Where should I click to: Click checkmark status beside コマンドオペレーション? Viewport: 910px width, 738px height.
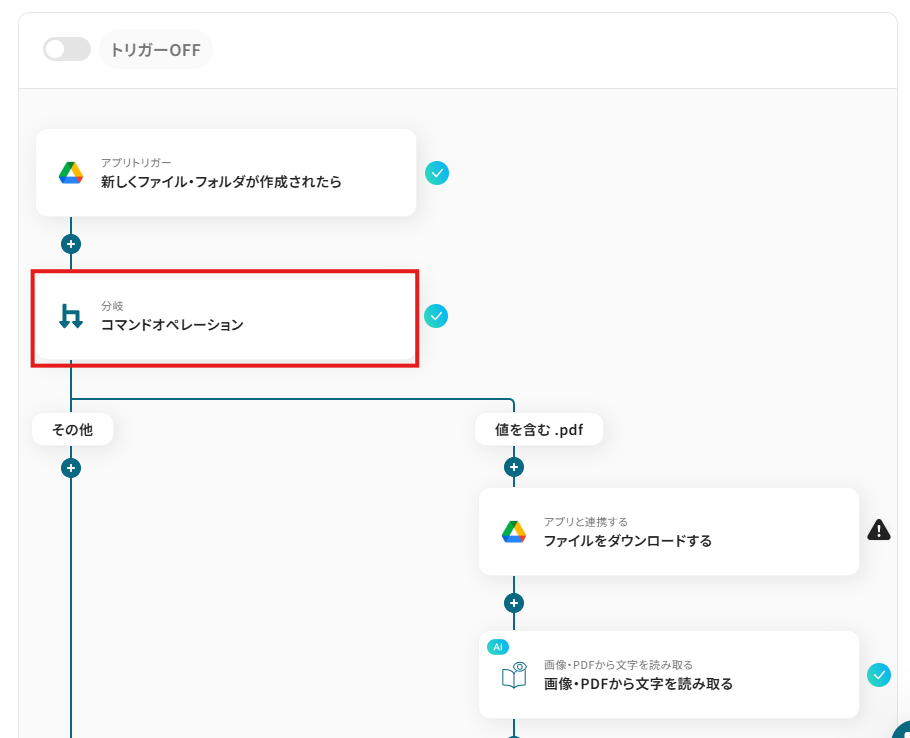[x=436, y=316]
